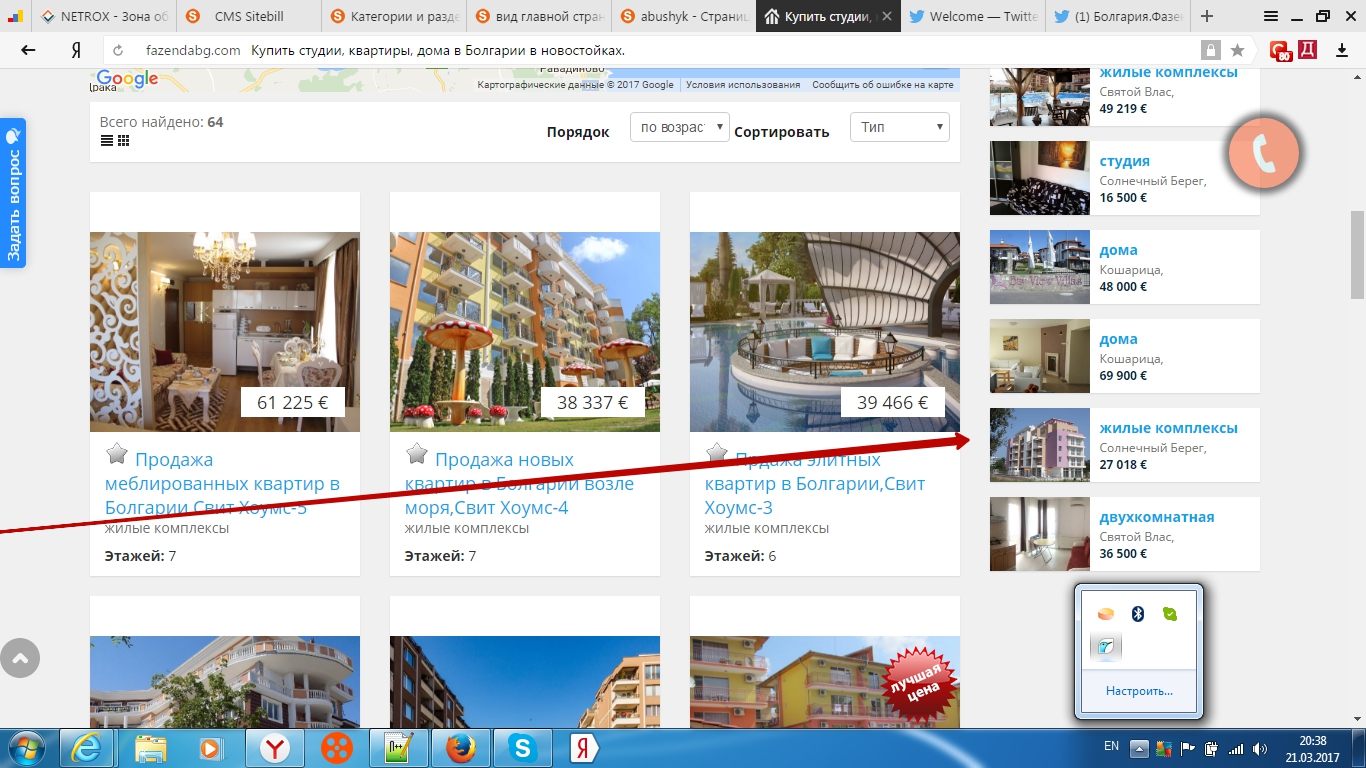Show hidden tray icons arrow
Viewport: 1366px width, 768px height.
pos(1138,748)
